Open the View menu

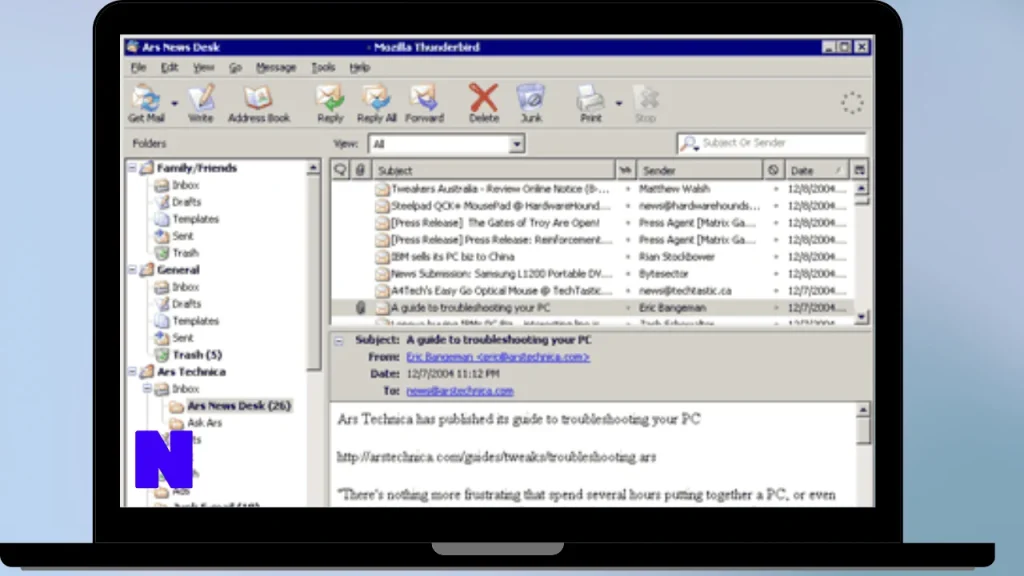click(203, 67)
